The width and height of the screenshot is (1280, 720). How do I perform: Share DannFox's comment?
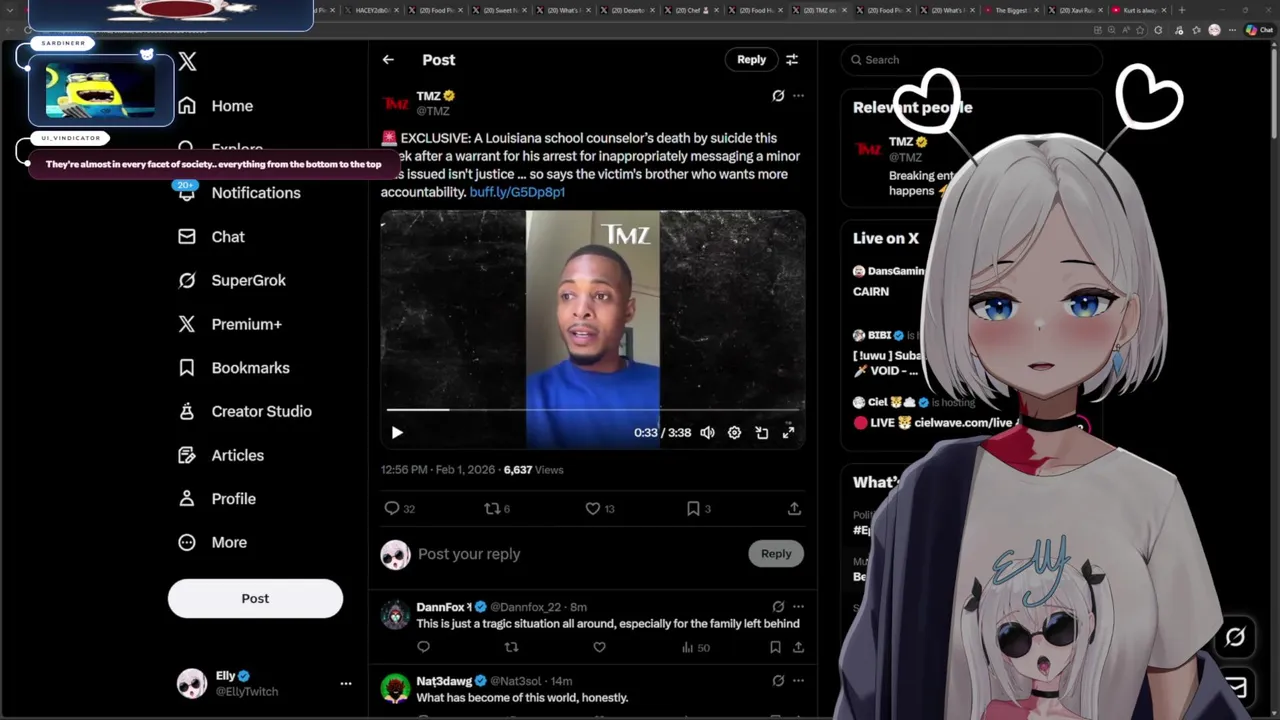798,648
